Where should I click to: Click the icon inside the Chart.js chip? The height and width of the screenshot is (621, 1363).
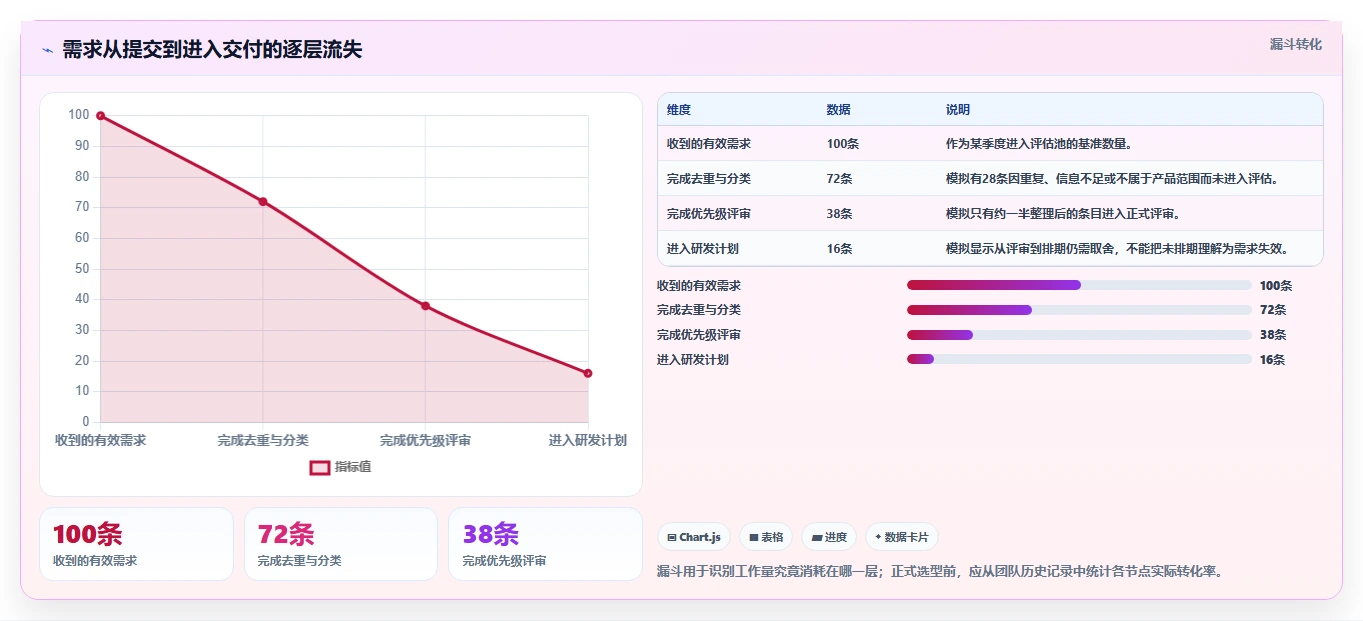coord(672,537)
